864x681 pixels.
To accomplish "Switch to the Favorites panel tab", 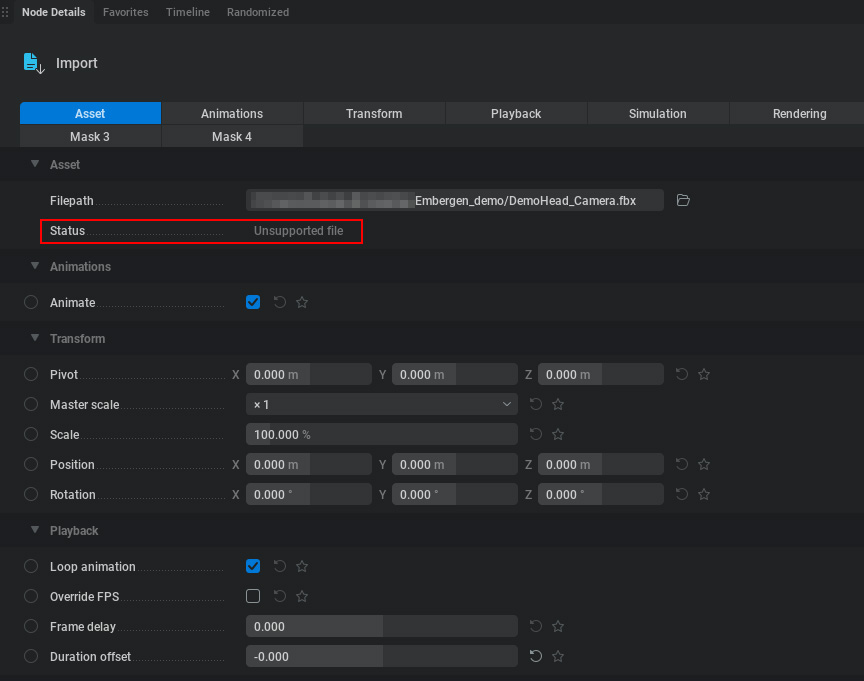I will point(126,12).
